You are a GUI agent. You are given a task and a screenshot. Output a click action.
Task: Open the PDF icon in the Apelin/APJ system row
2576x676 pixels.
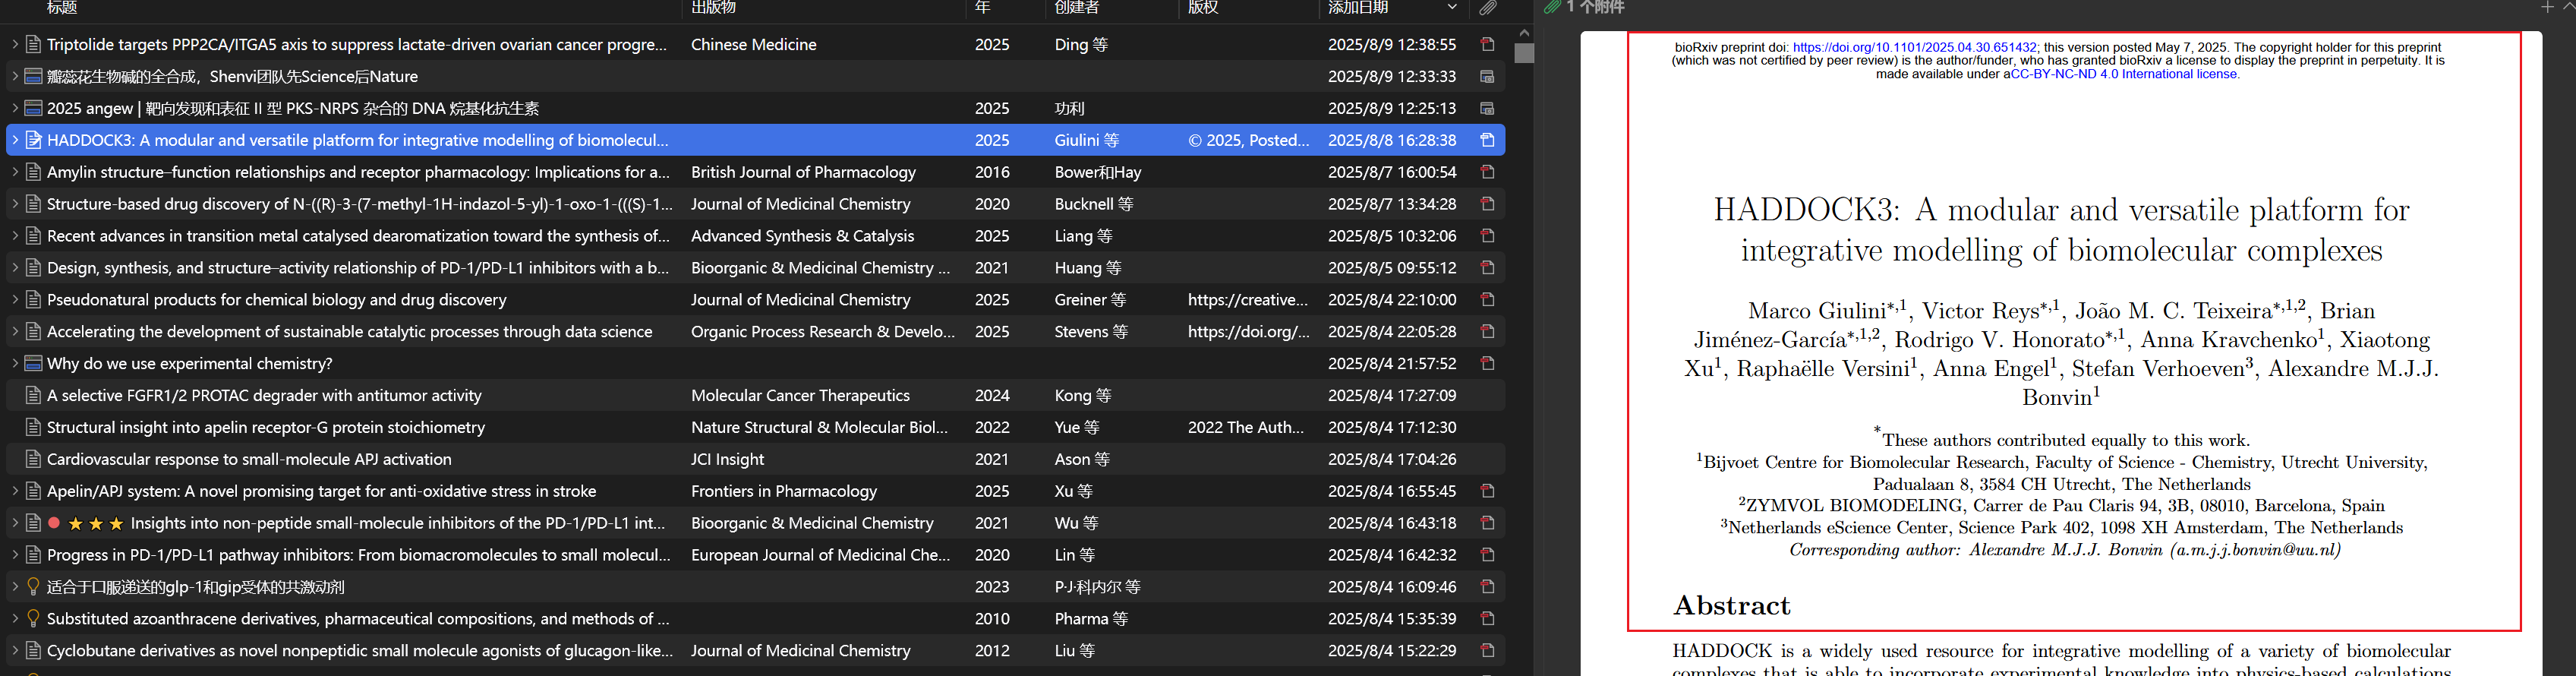pos(1487,491)
